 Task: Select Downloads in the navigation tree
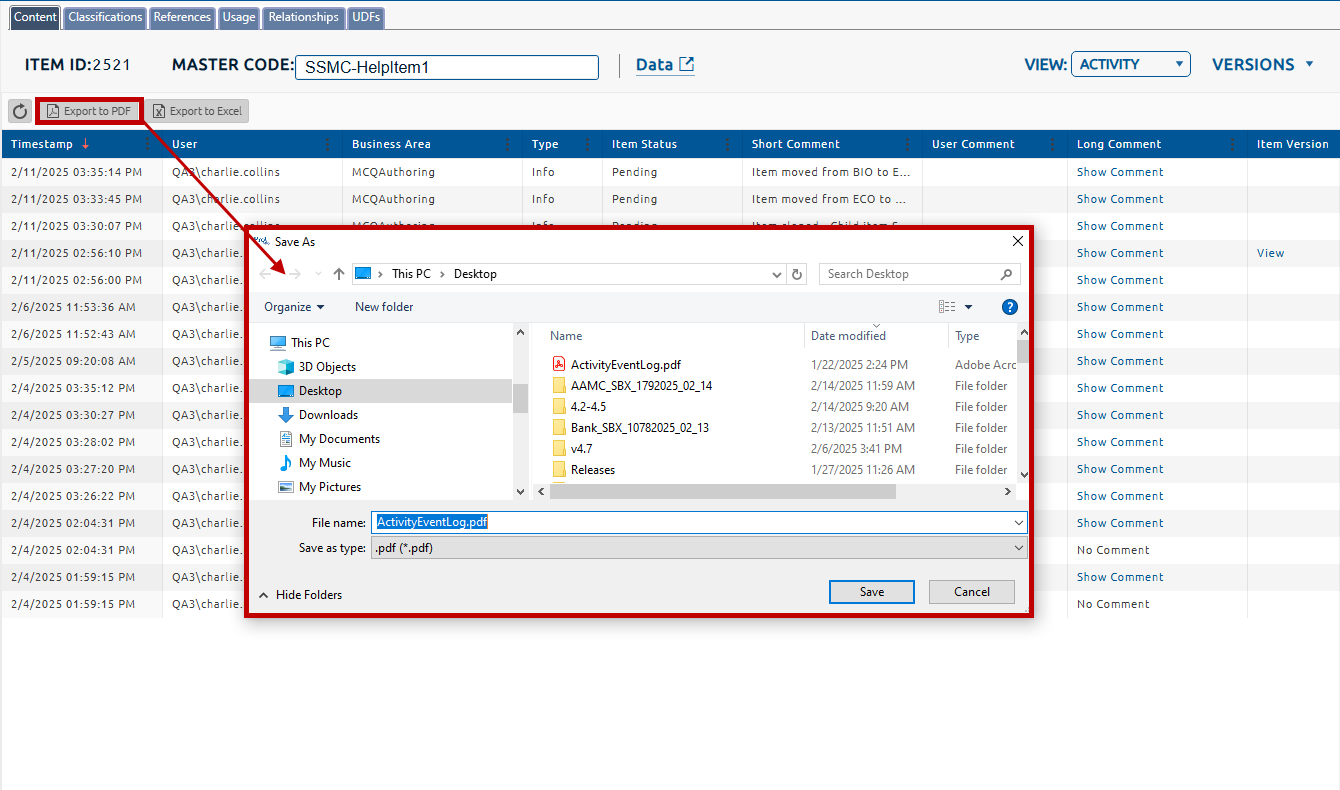tap(328, 415)
